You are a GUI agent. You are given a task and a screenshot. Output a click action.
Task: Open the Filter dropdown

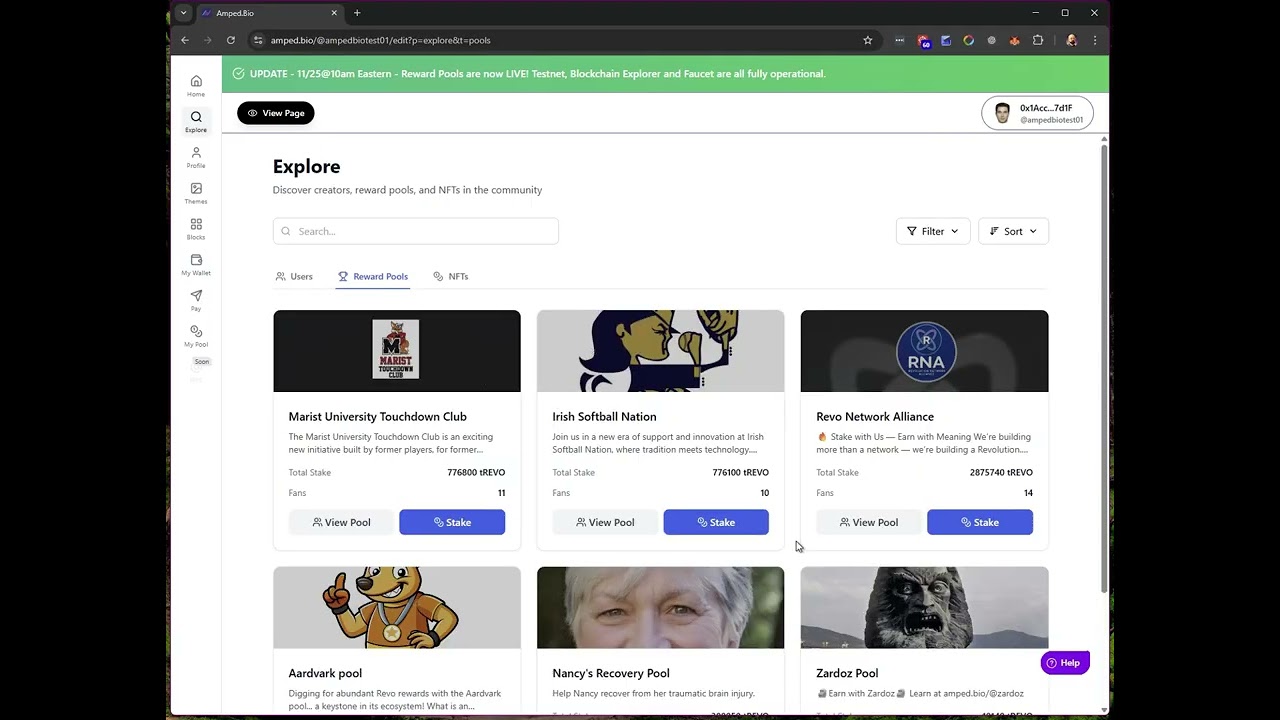[933, 231]
